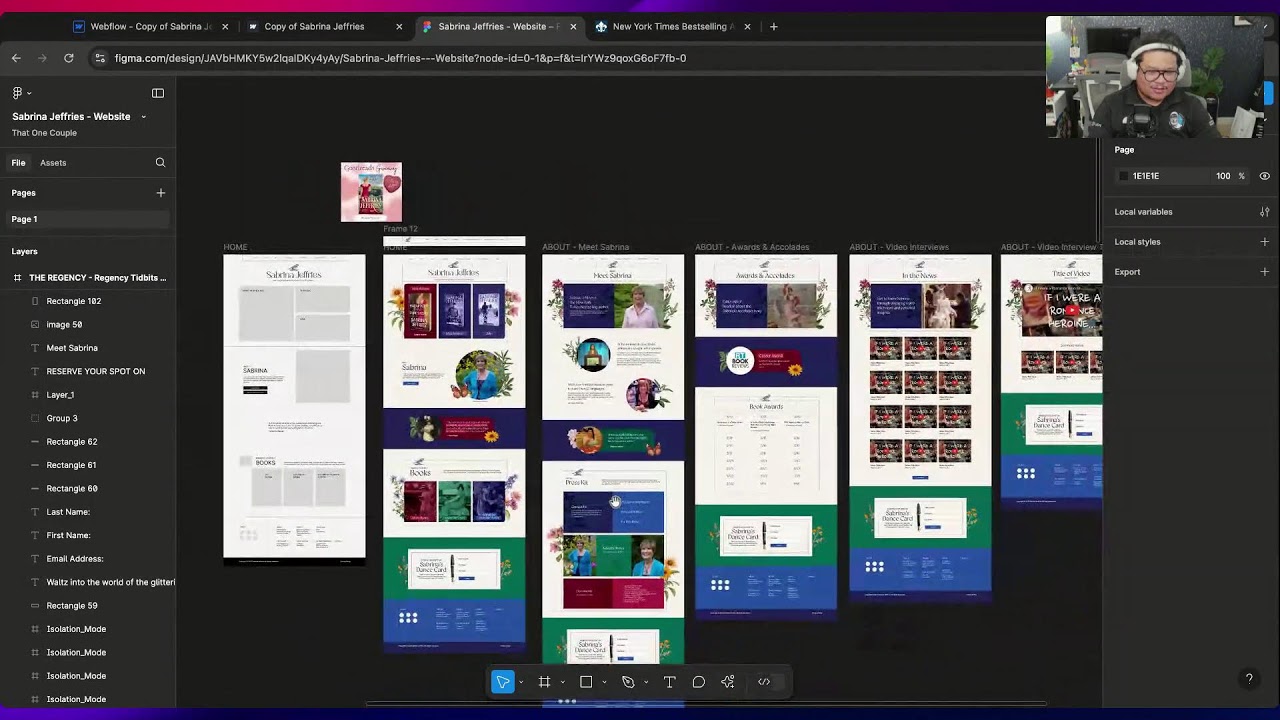Search layers with the magnifier icon

[160, 163]
